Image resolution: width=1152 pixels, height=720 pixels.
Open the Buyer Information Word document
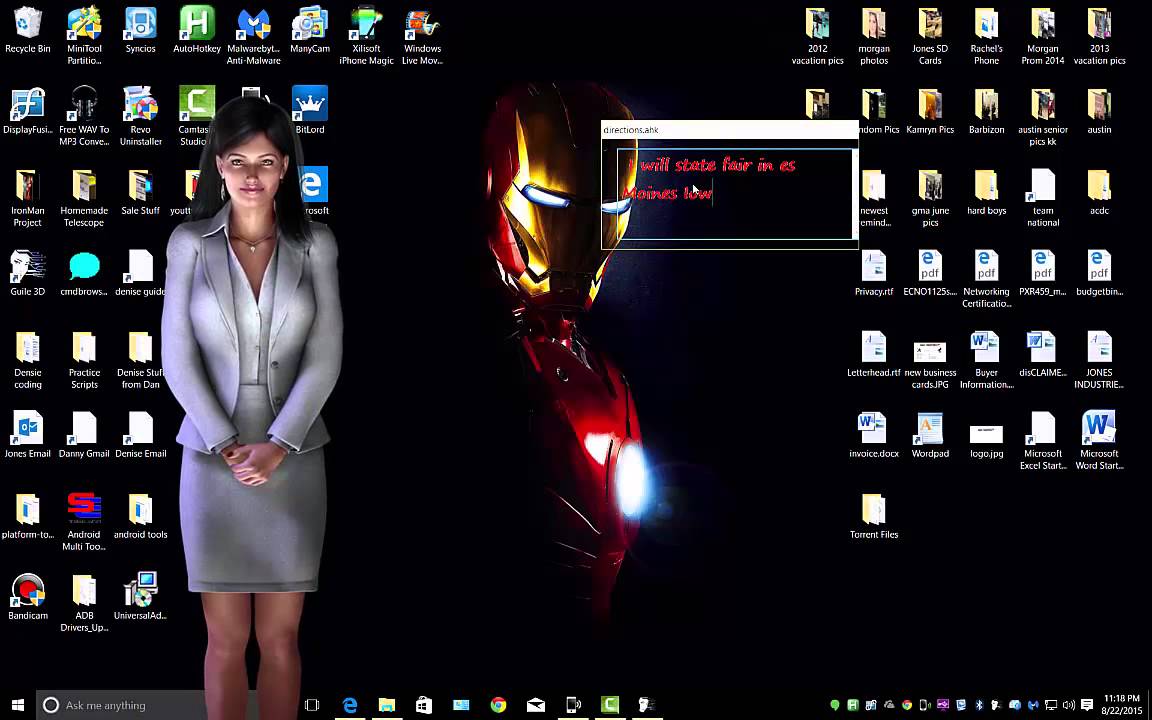click(x=987, y=359)
